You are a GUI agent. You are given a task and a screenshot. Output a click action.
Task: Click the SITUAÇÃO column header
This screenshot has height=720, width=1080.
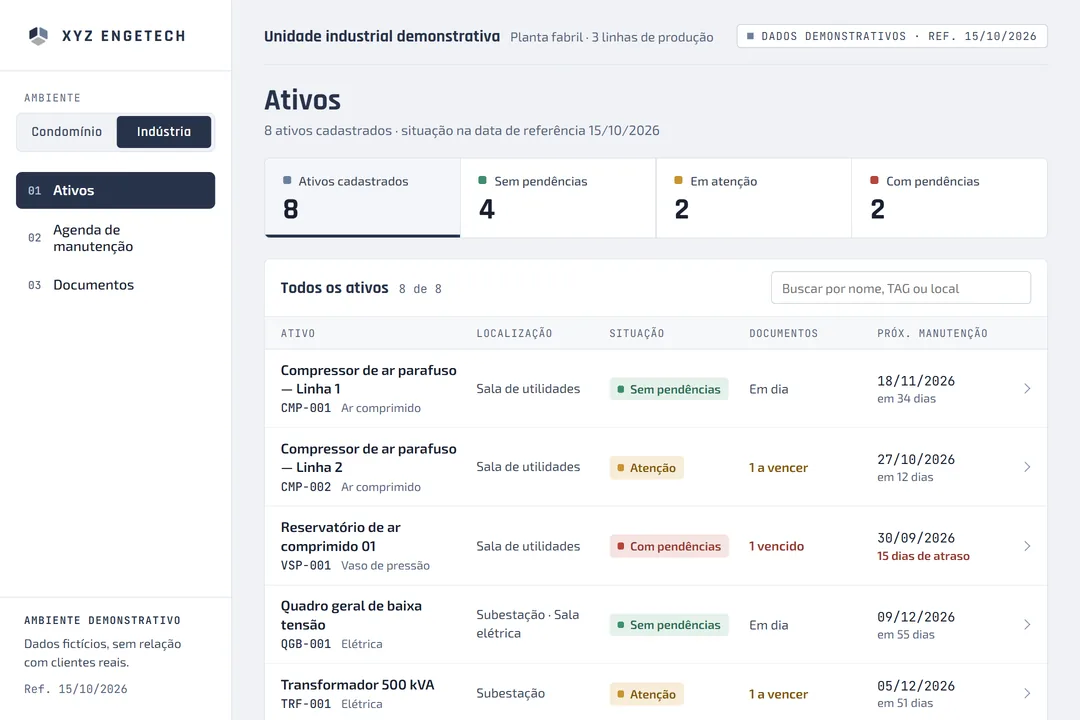click(636, 333)
